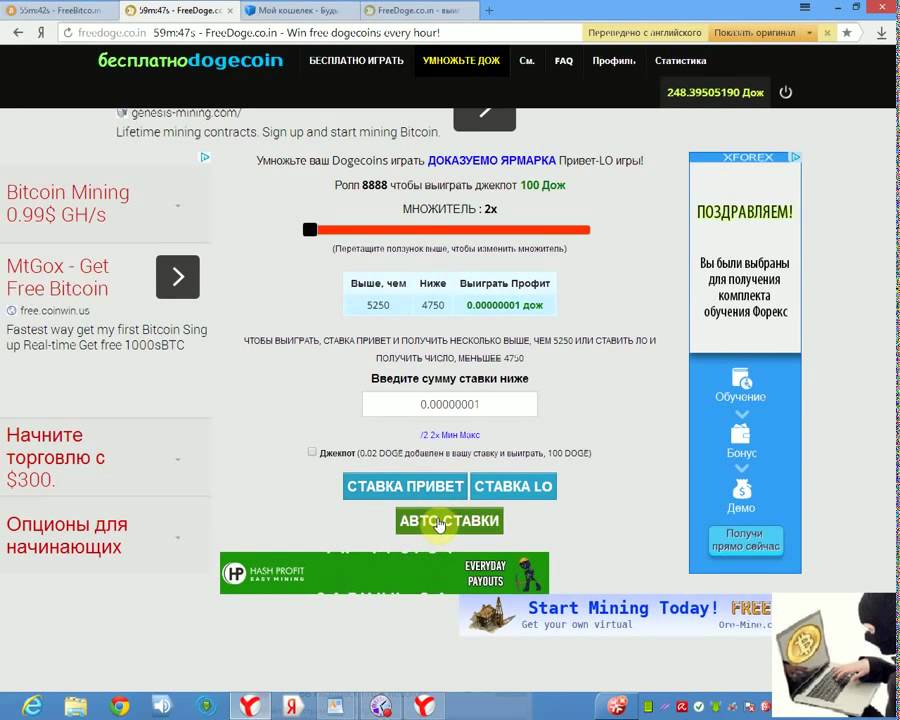Expand the Bitcoin Mining 0.99$ ad arrow
The width and height of the screenshot is (900, 720).
[x=178, y=205]
